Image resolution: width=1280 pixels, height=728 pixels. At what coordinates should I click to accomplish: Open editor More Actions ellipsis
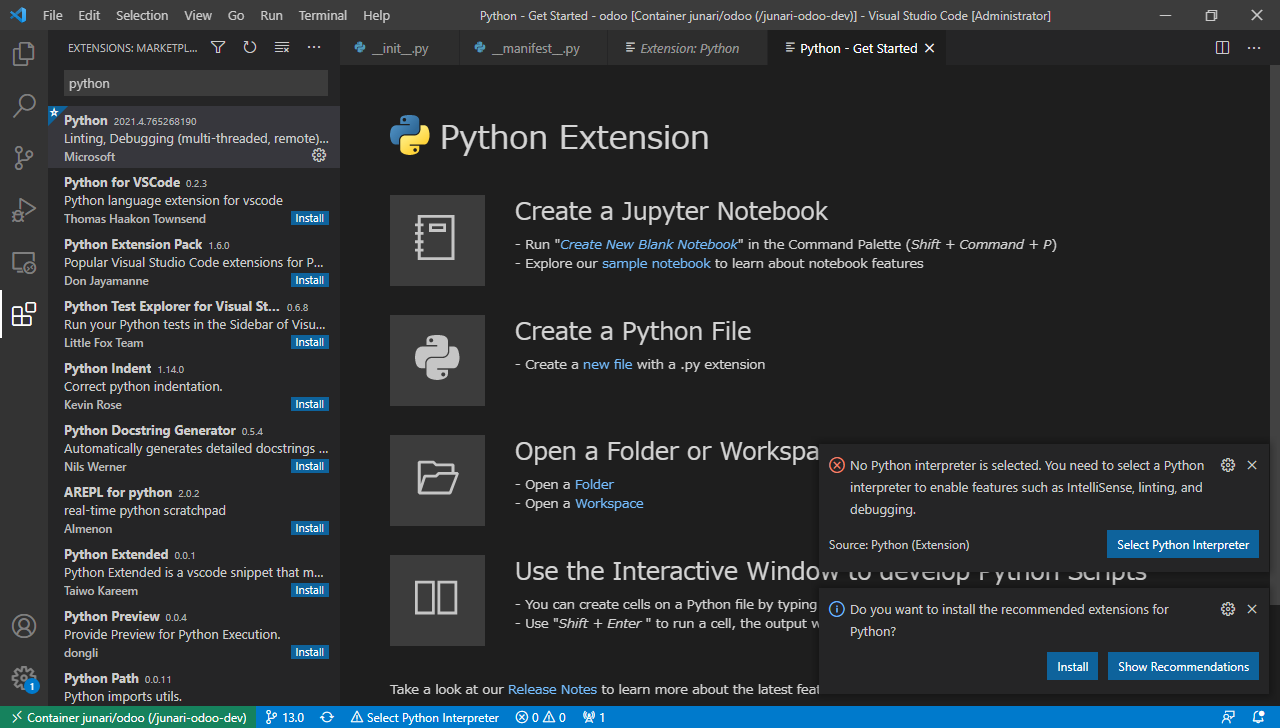(x=1254, y=47)
